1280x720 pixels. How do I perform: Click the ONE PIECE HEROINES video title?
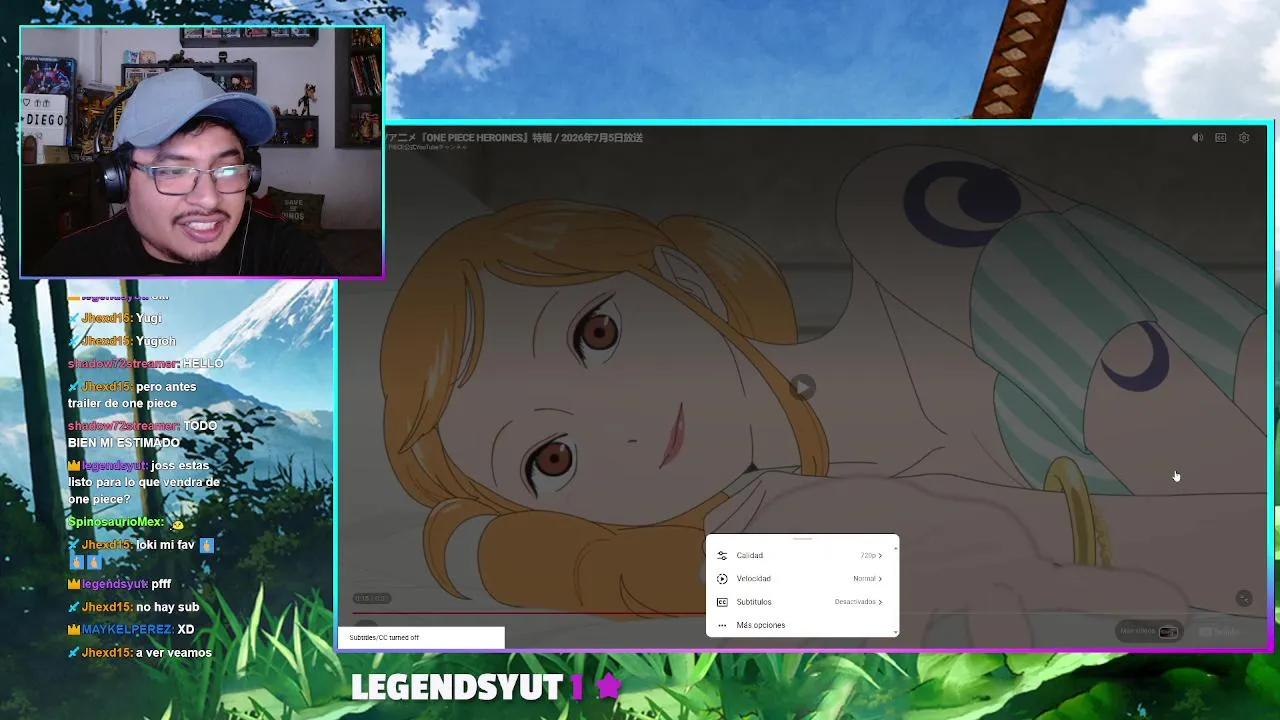pos(514,137)
